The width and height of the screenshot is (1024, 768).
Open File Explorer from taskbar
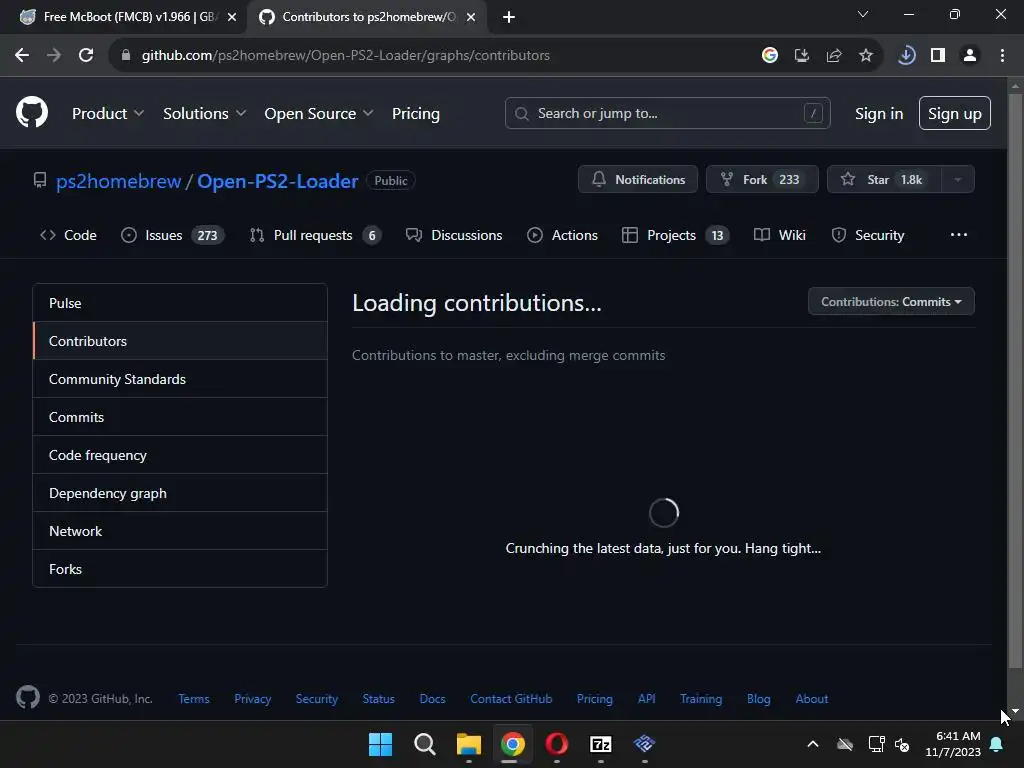tap(468, 744)
